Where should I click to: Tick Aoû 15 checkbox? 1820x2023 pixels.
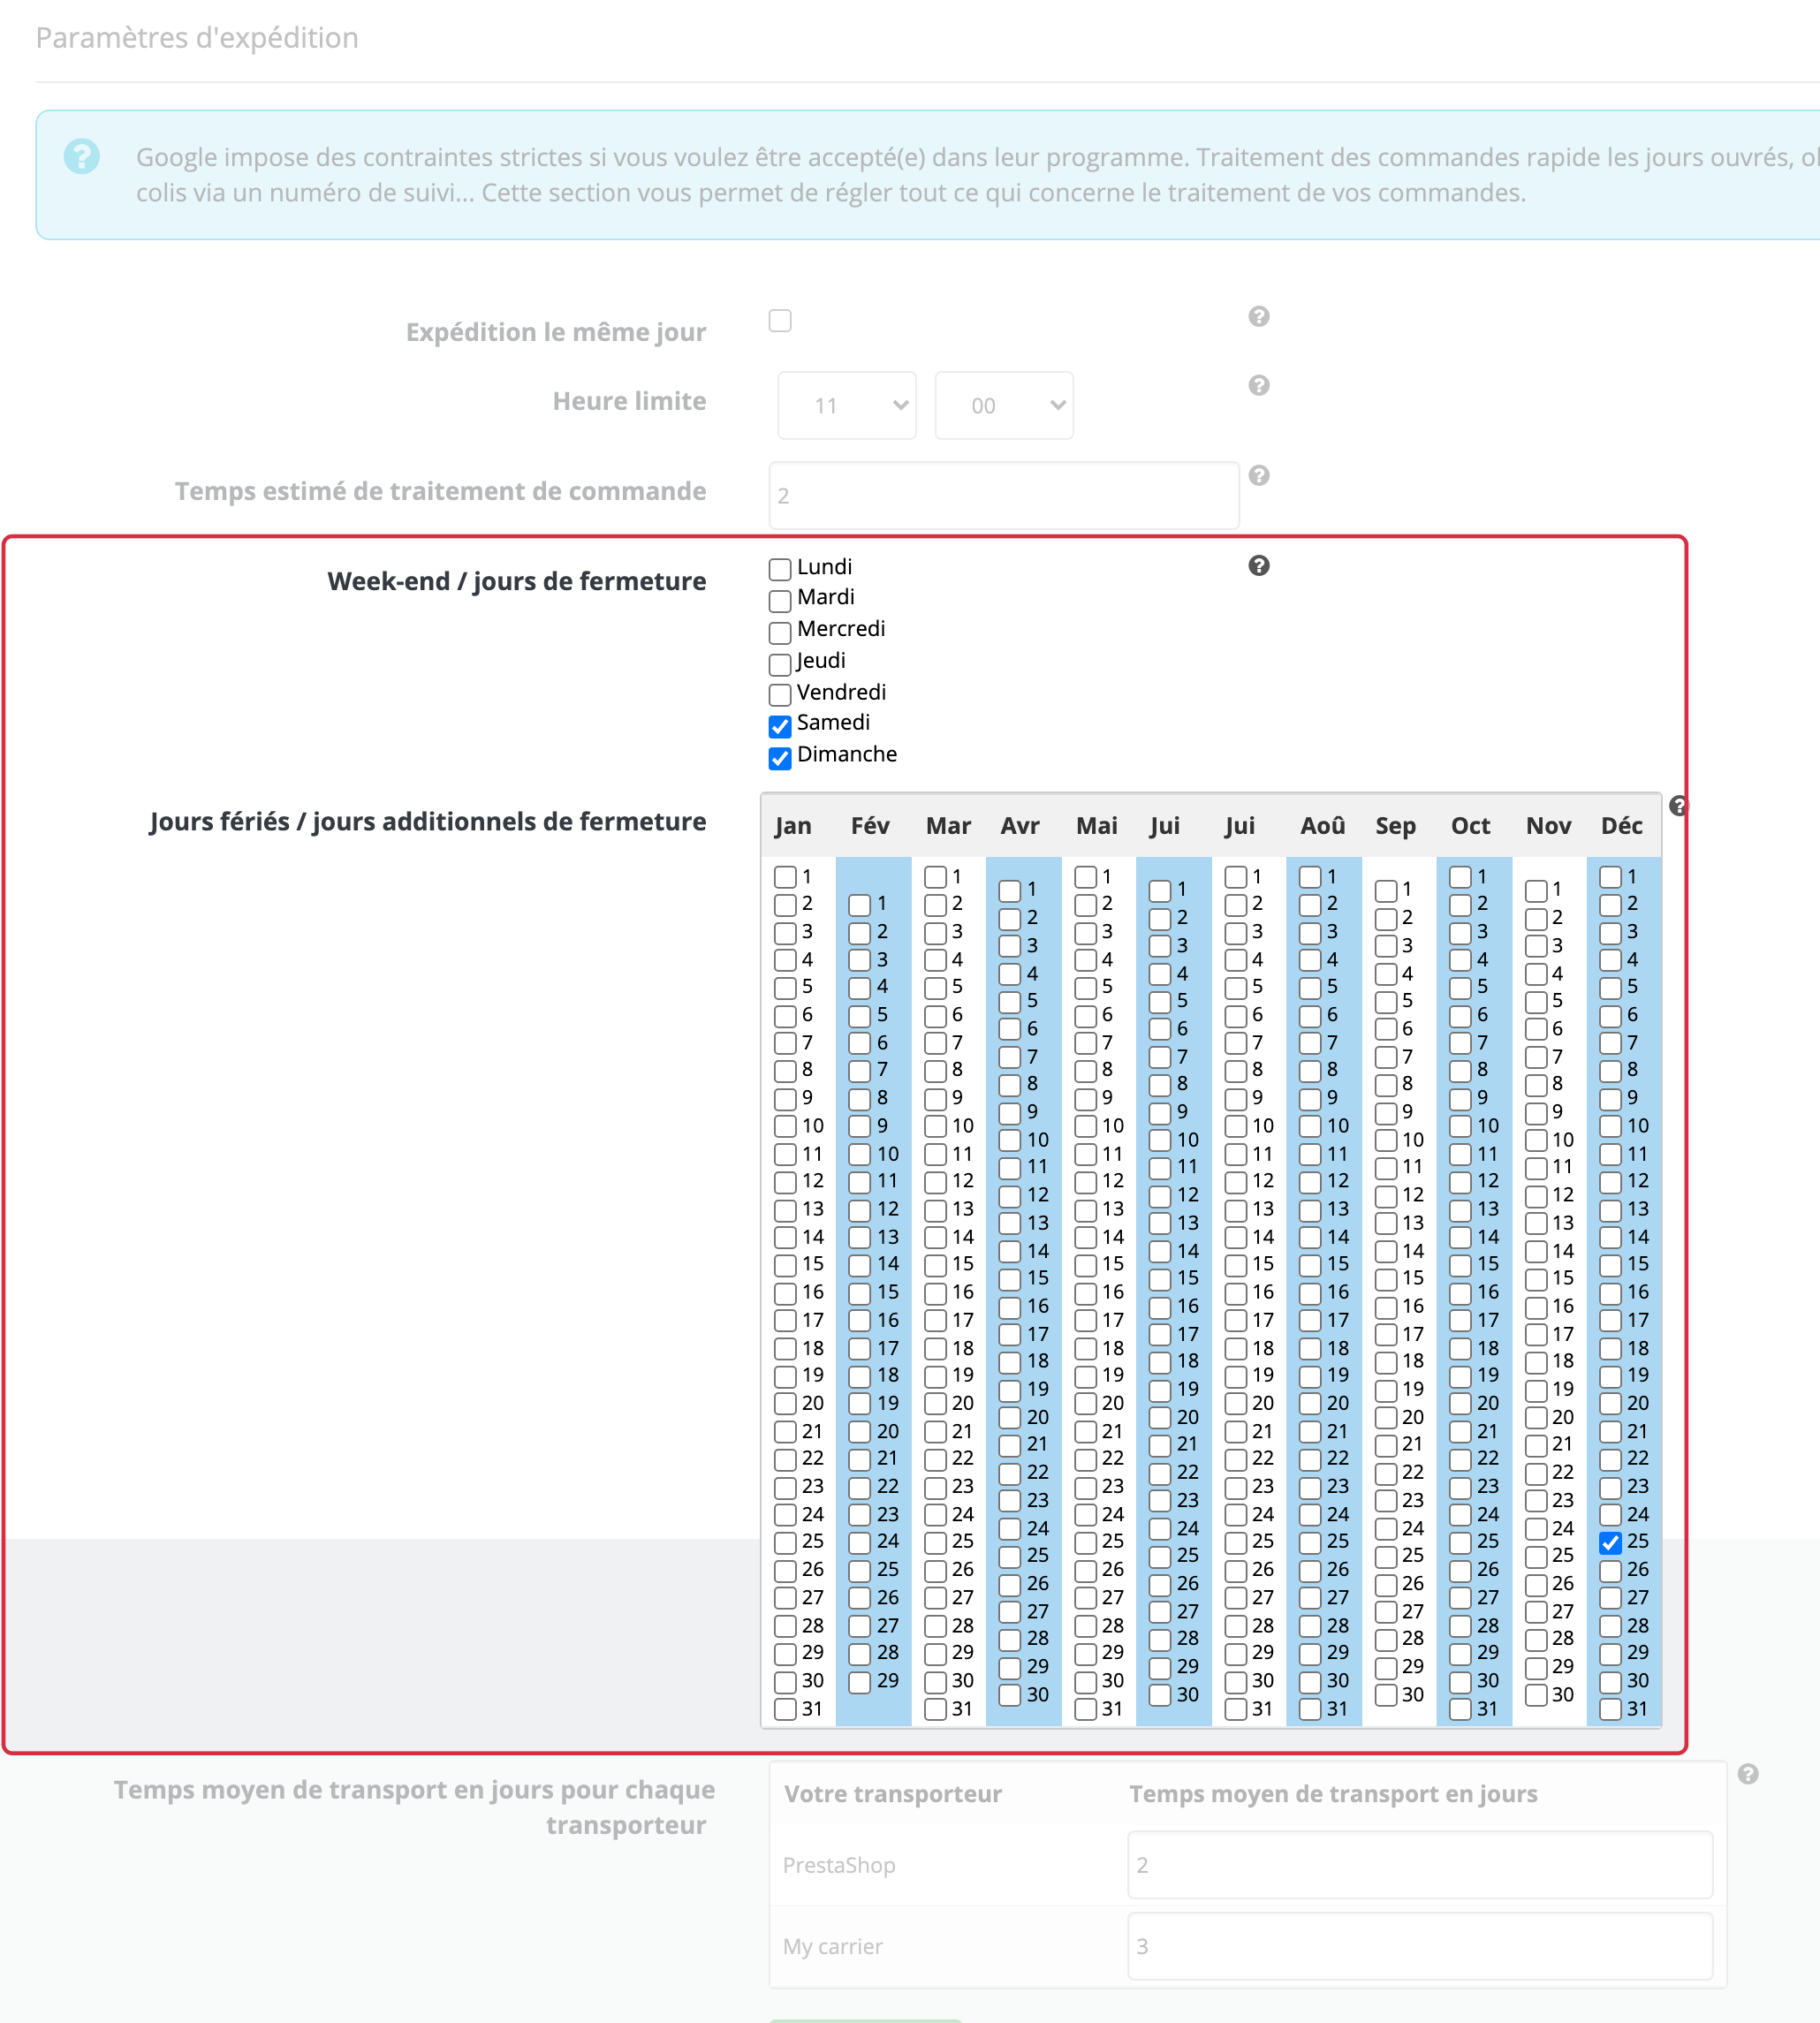click(1310, 1265)
